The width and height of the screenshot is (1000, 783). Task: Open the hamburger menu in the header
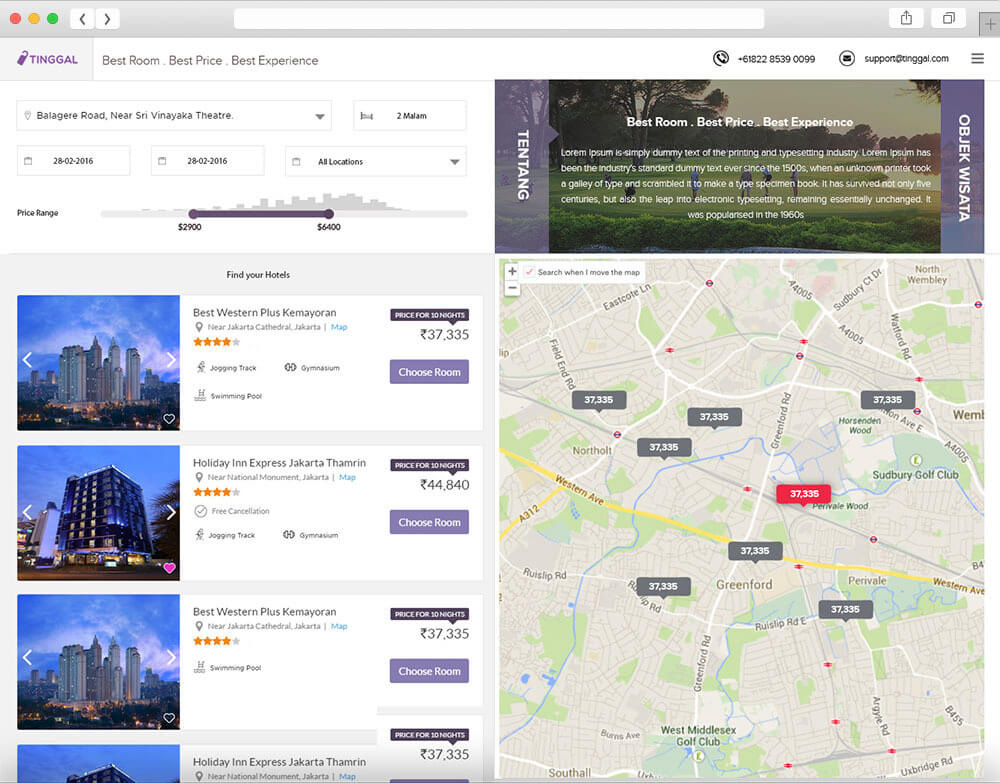tap(977, 59)
